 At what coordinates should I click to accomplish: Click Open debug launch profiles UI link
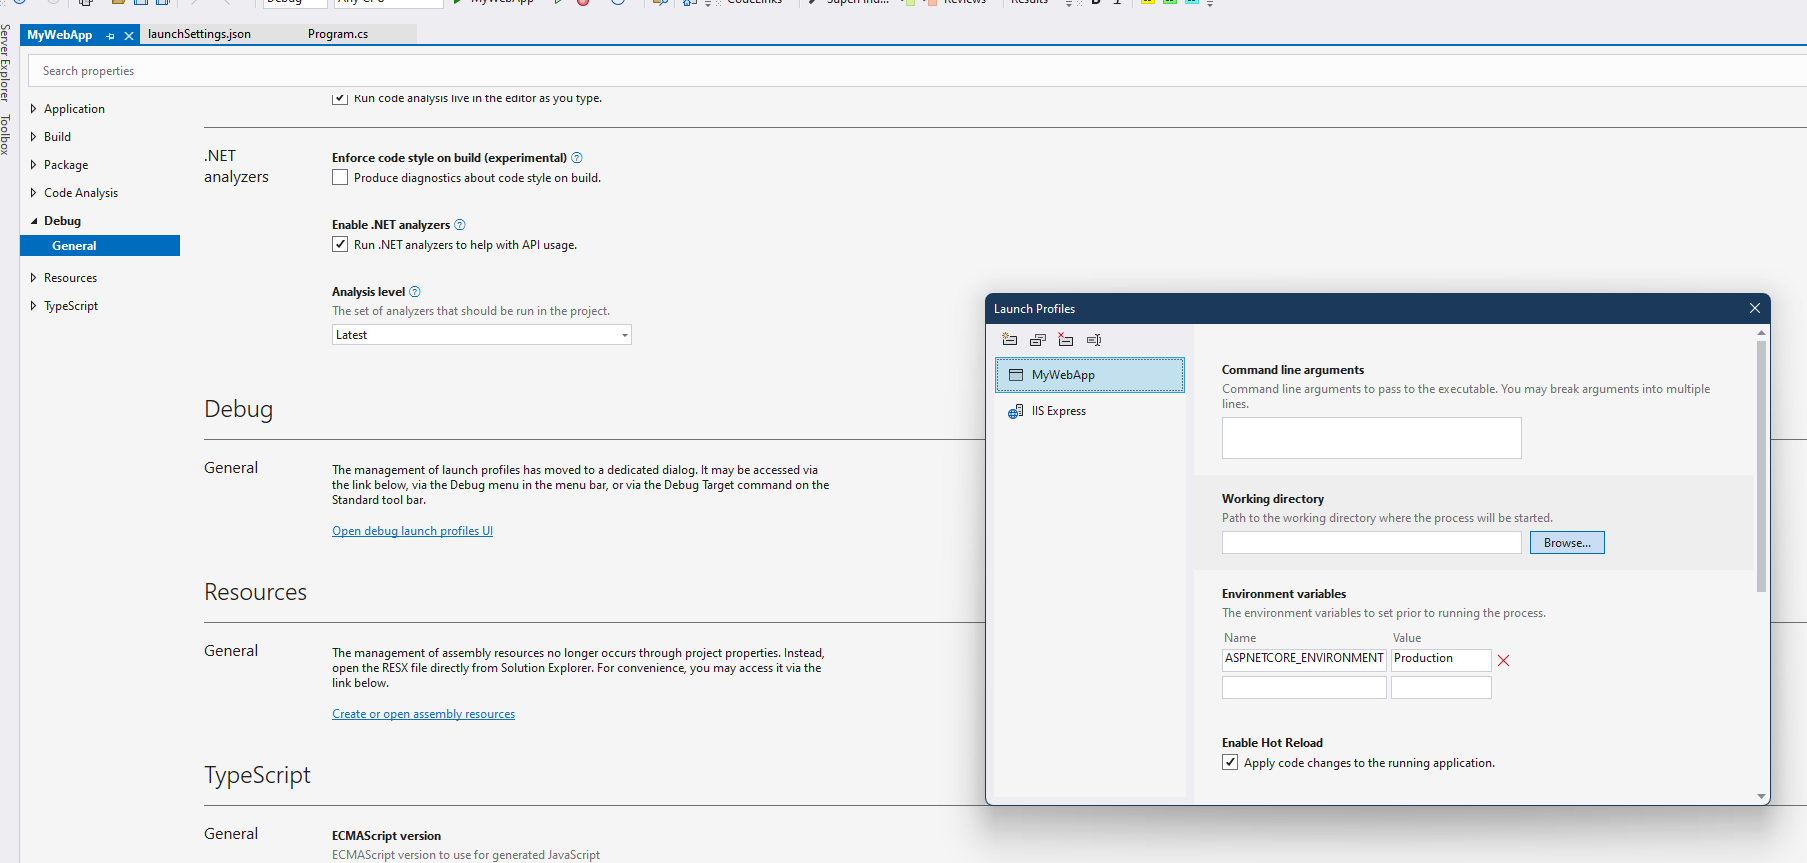(412, 531)
